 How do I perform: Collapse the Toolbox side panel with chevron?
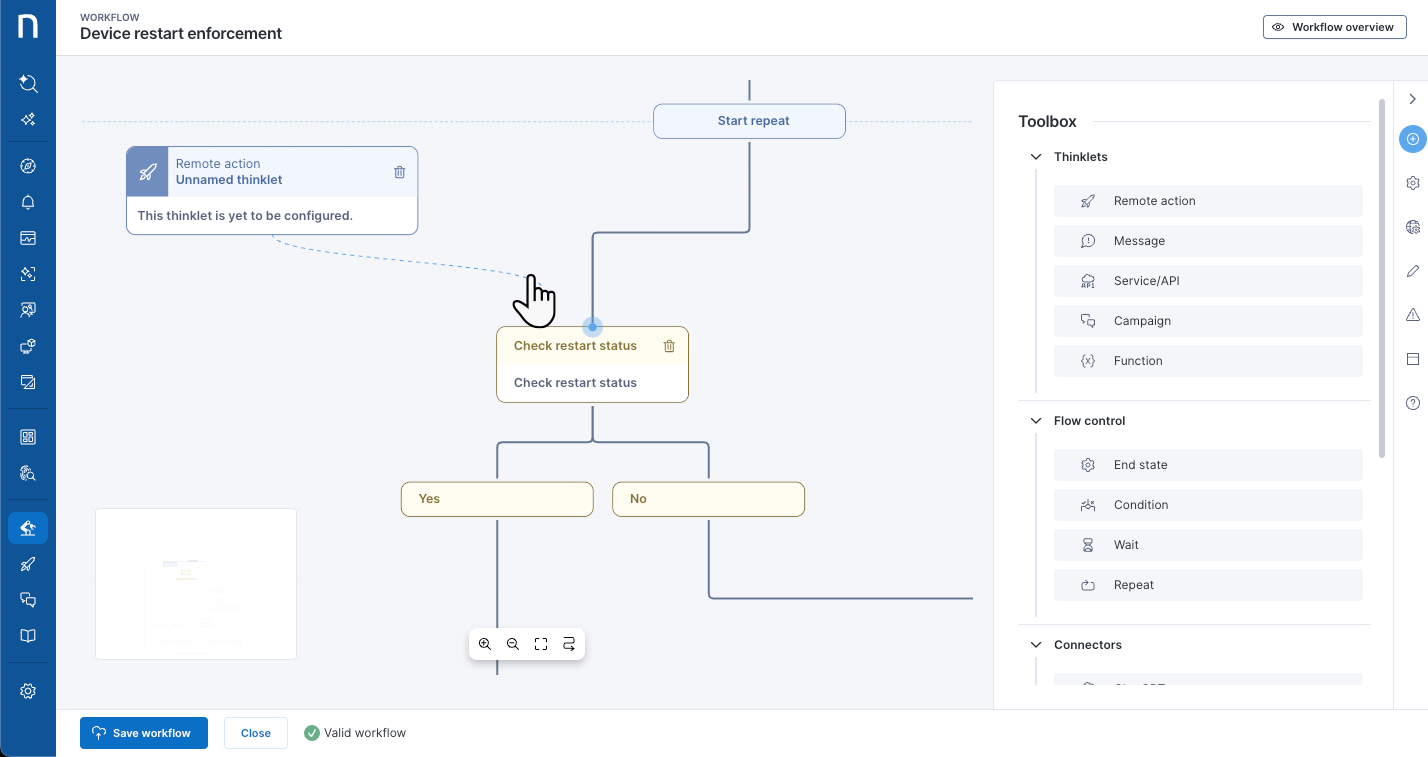[1412, 99]
